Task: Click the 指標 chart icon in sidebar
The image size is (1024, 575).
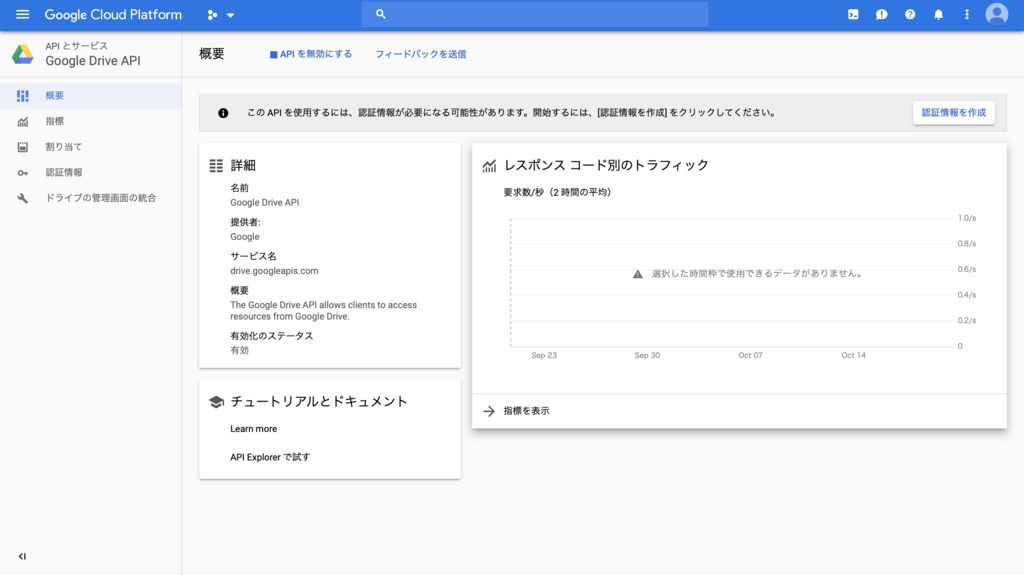Action: coord(23,122)
